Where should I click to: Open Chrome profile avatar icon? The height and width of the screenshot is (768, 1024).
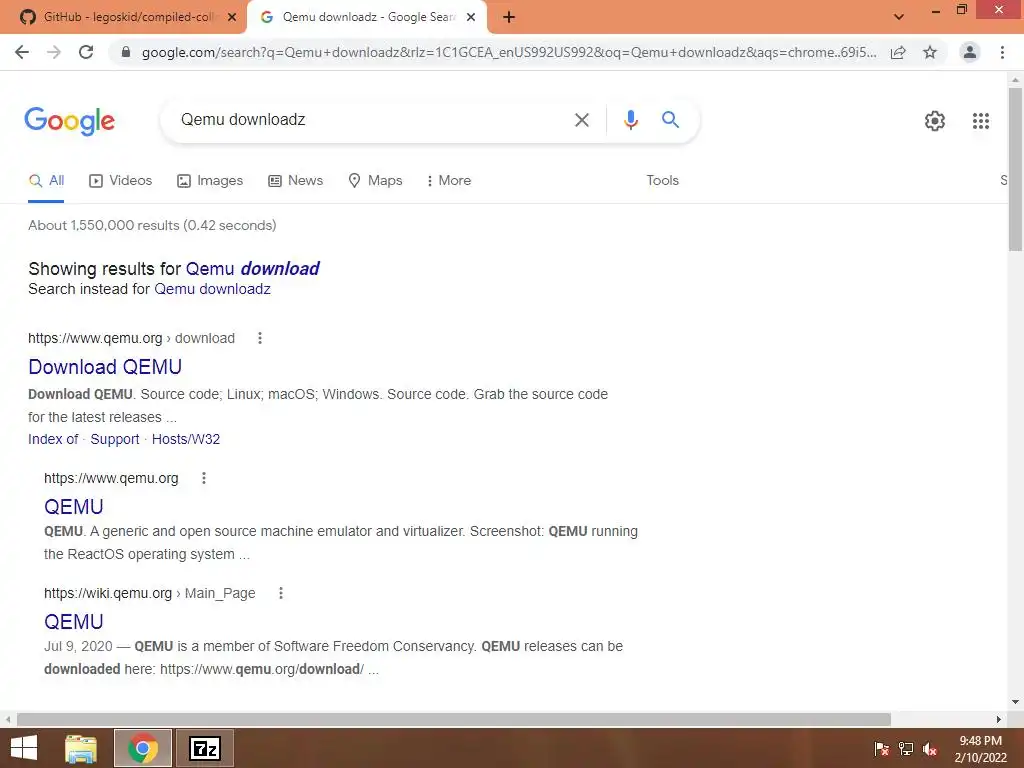pos(969,52)
